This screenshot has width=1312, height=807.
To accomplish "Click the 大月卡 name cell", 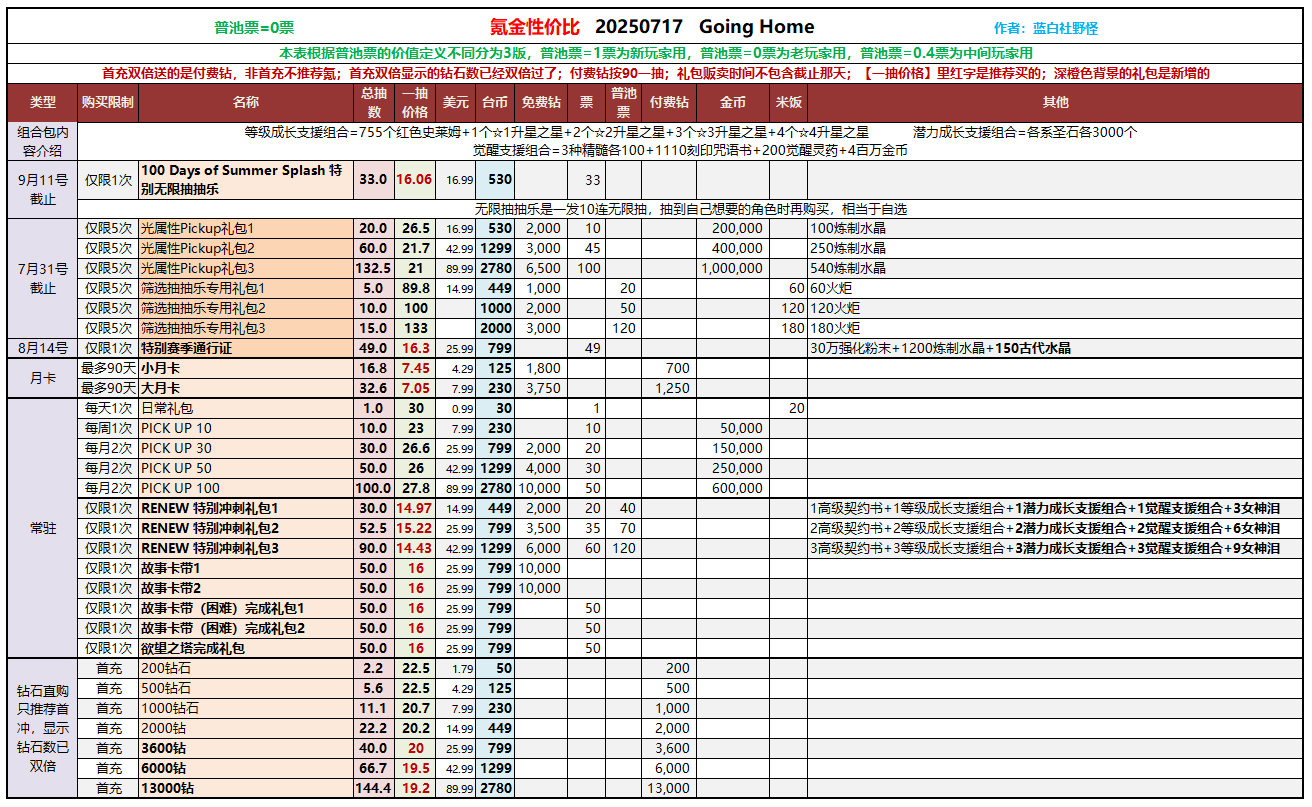I will [x=246, y=388].
